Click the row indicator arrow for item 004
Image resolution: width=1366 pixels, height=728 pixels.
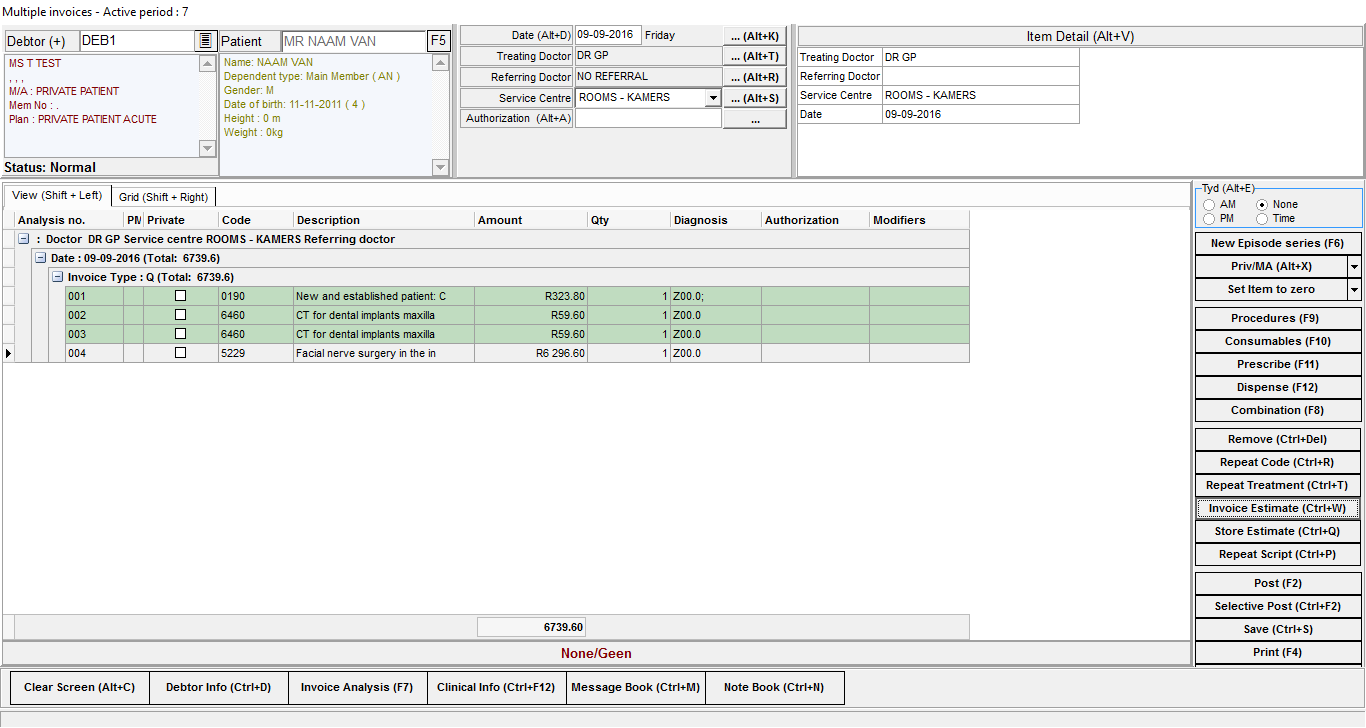pos(9,353)
